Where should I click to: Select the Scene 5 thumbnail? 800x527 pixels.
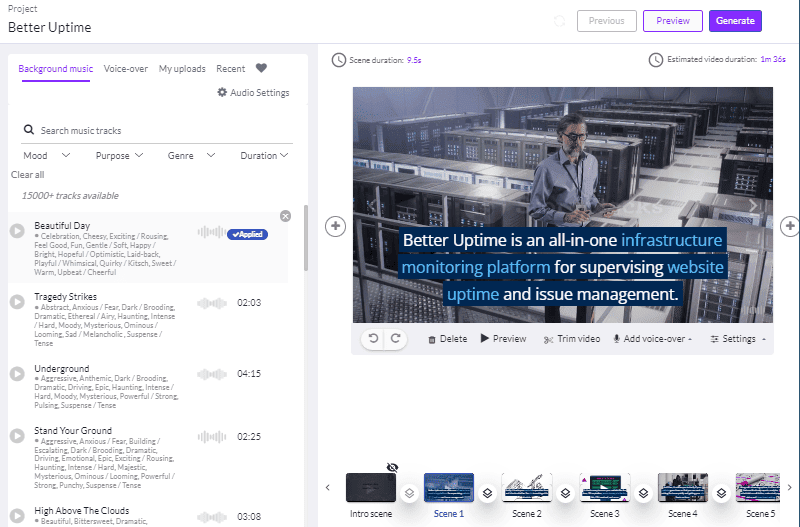tap(758, 487)
